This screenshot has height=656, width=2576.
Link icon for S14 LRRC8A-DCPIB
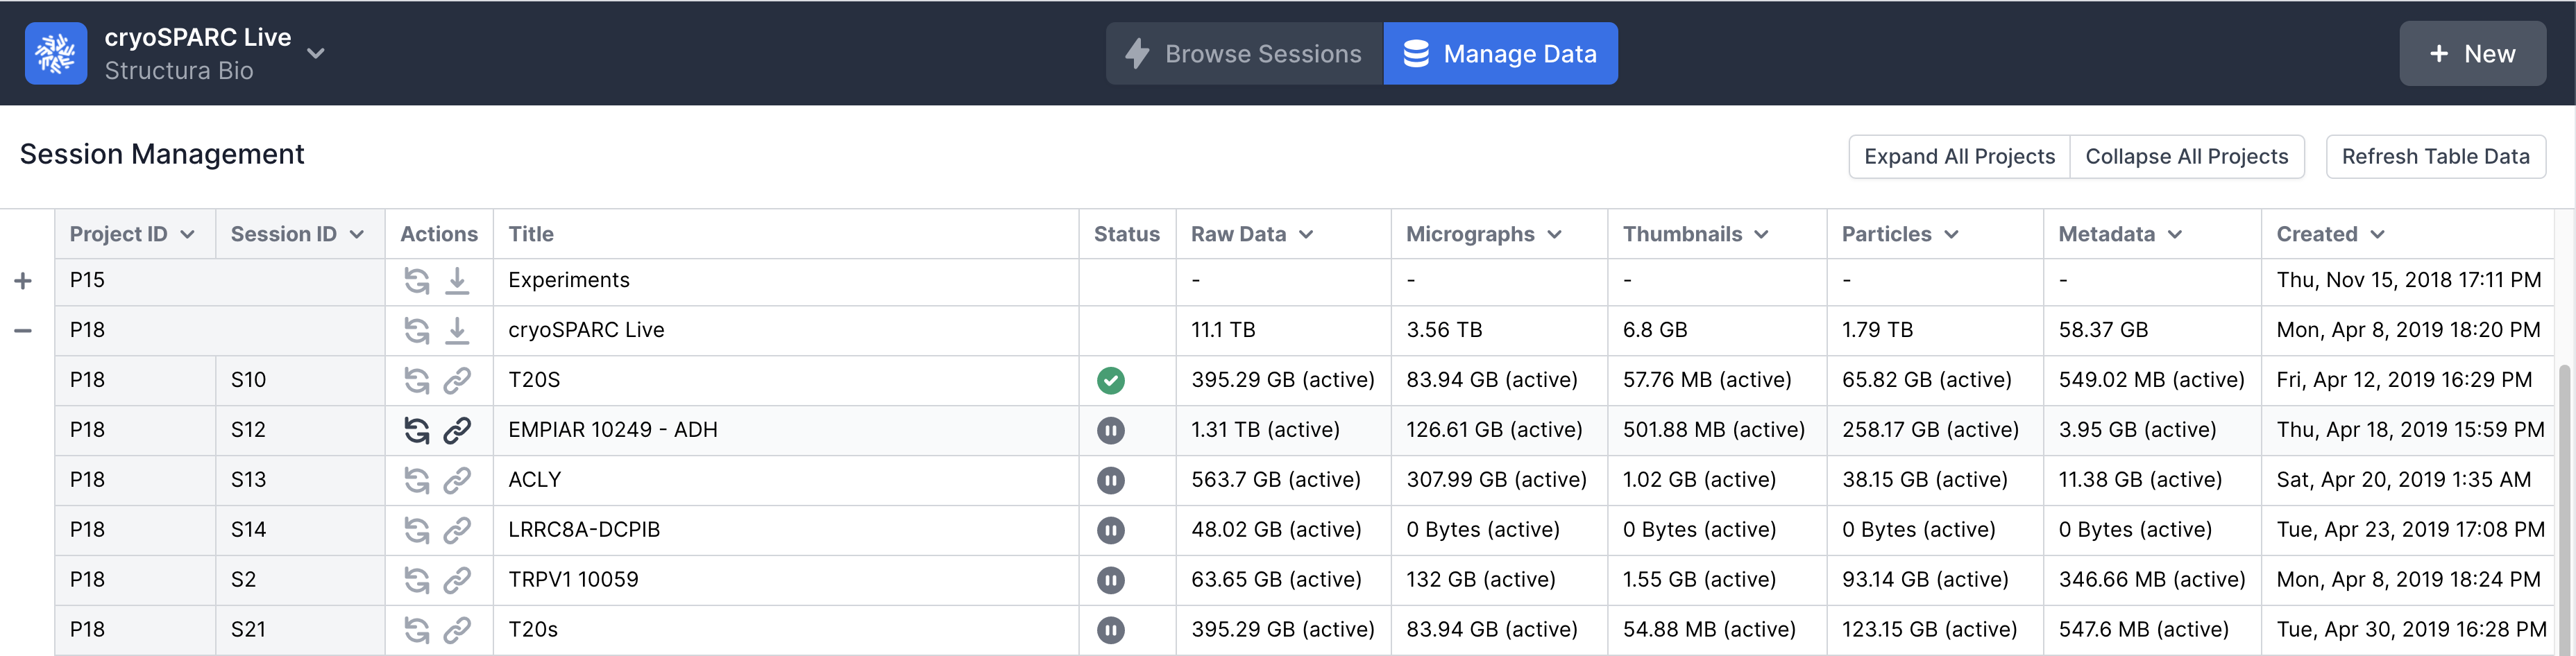point(457,531)
